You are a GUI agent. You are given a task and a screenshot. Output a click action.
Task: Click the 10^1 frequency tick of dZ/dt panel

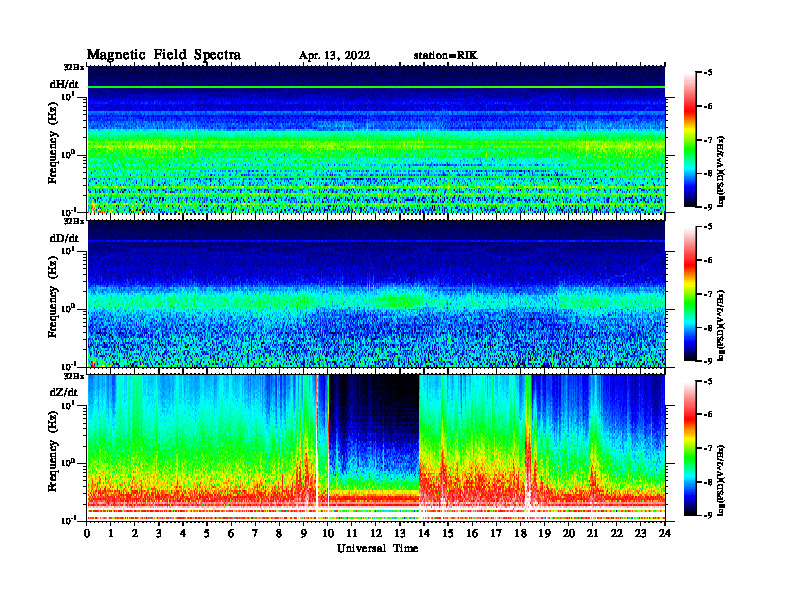(x=68, y=404)
